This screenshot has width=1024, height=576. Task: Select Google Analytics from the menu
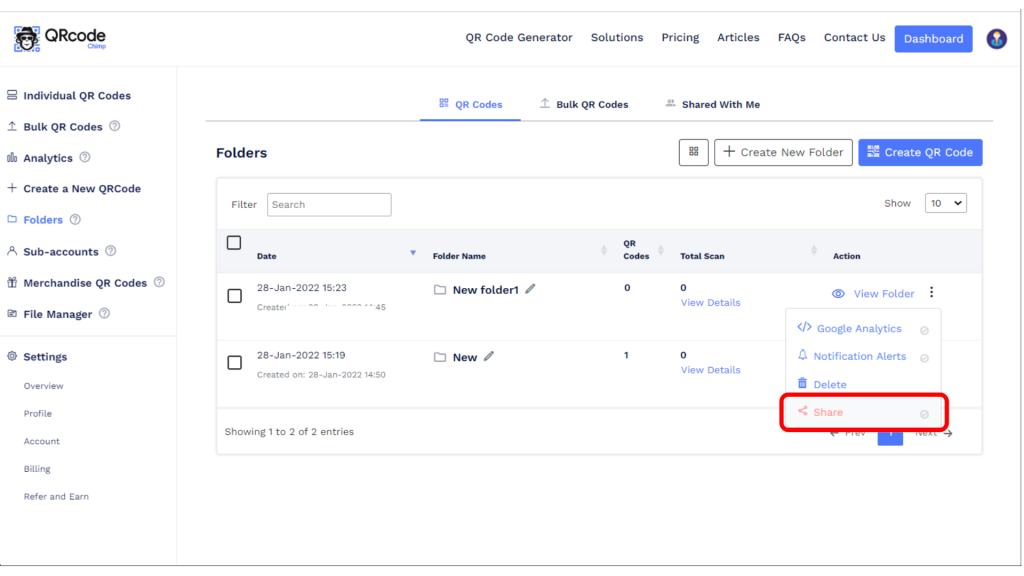pos(859,328)
